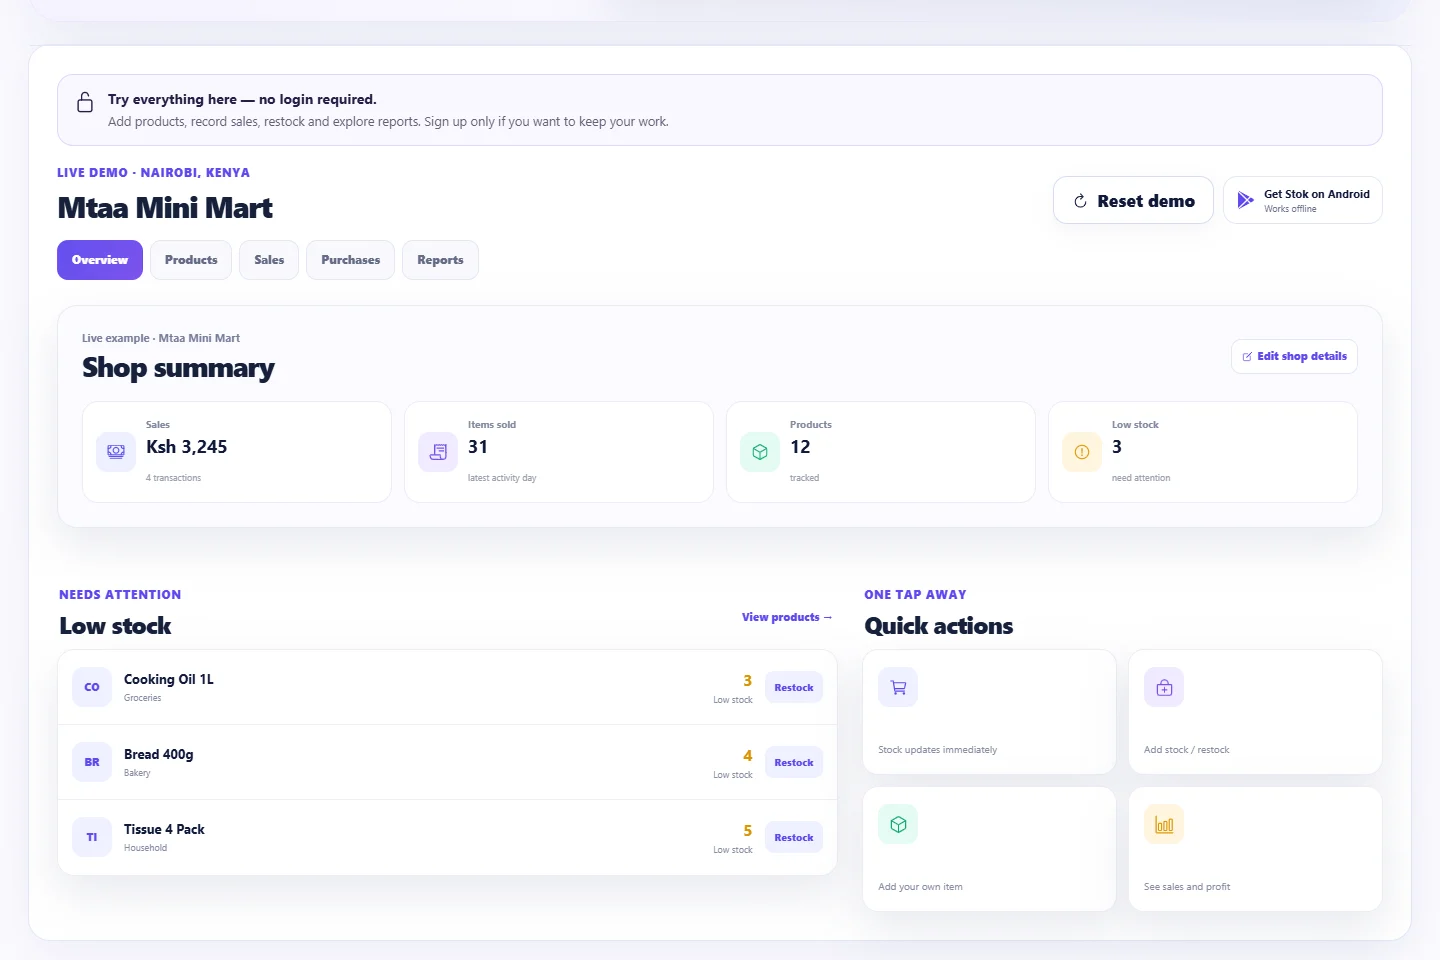The width and height of the screenshot is (1440, 960).
Task: Restock Bread 400g
Action: [x=794, y=762]
